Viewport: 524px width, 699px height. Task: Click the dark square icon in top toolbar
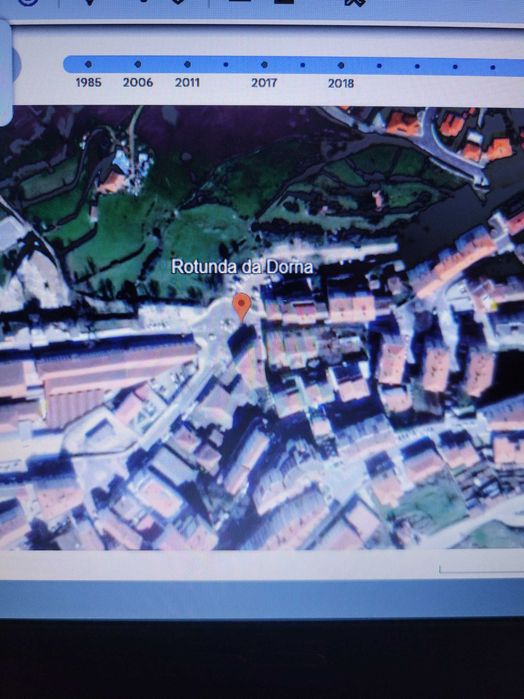point(284,2)
